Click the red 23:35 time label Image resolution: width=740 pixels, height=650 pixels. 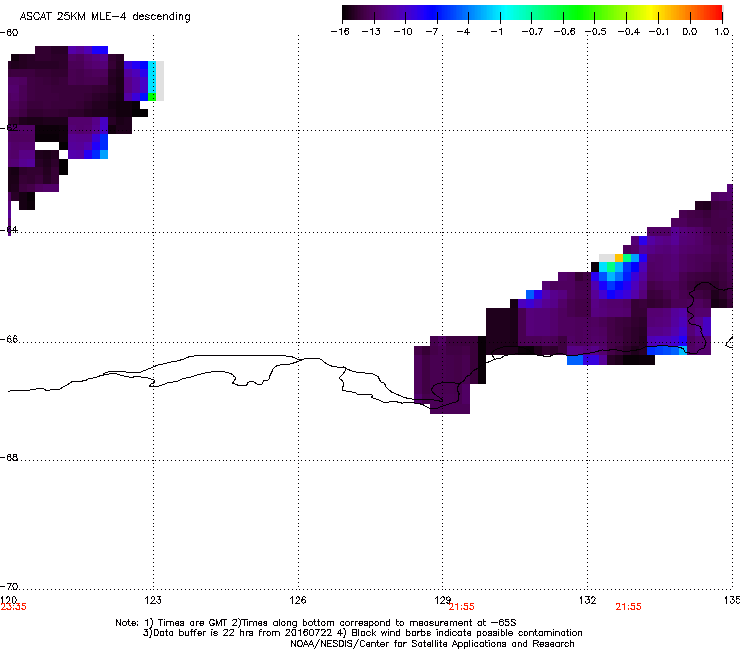point(14,607)
